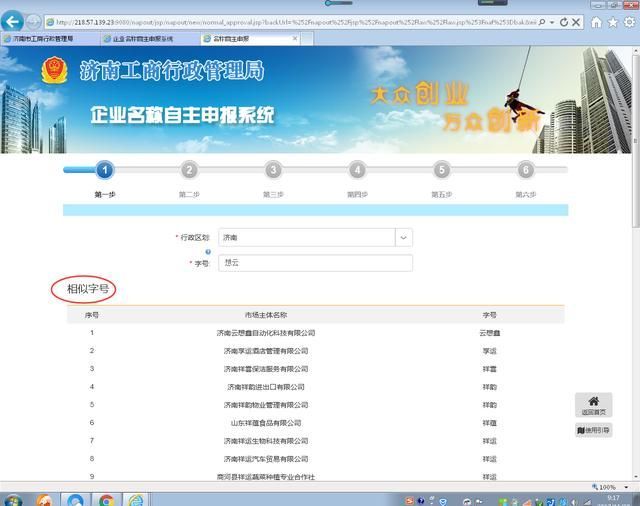Switch to the 企业名称自主申报系统 tab
The height and width of the screenshot is (506, 640).
[150, 39]
